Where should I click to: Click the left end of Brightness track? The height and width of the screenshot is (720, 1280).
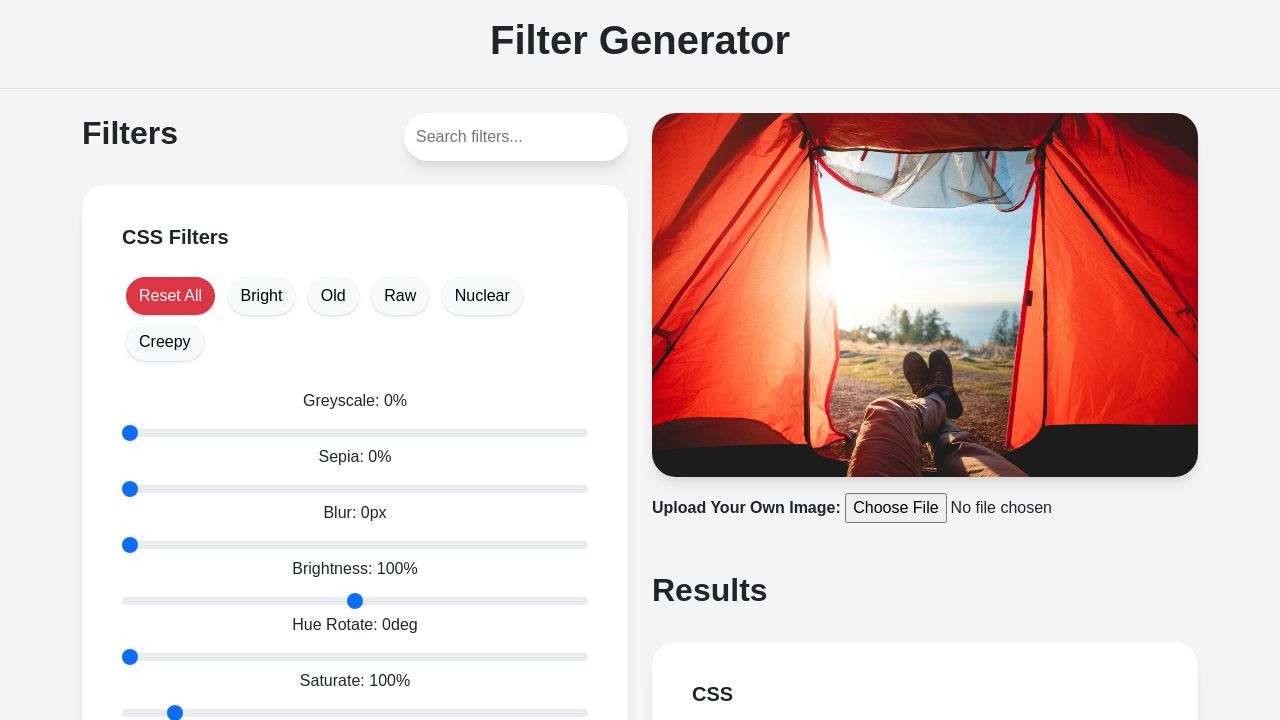coord(126,601)
